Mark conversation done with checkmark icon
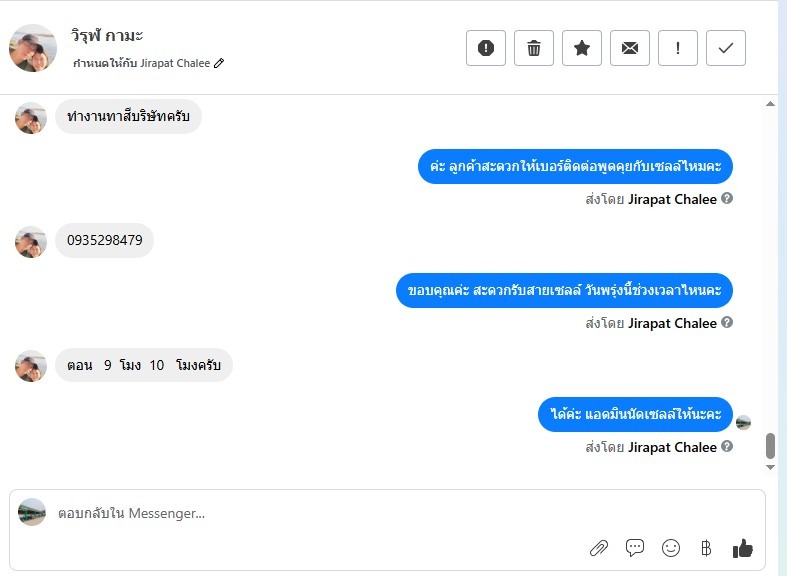The height and width of the screenshot is (576, 787). click(726, 48)
